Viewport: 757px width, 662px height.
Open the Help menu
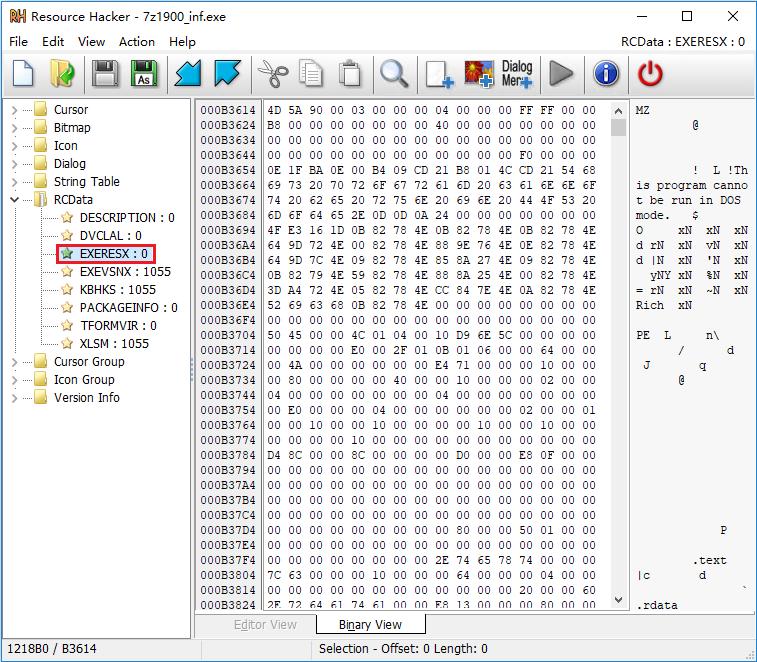[x=182, y=42]
